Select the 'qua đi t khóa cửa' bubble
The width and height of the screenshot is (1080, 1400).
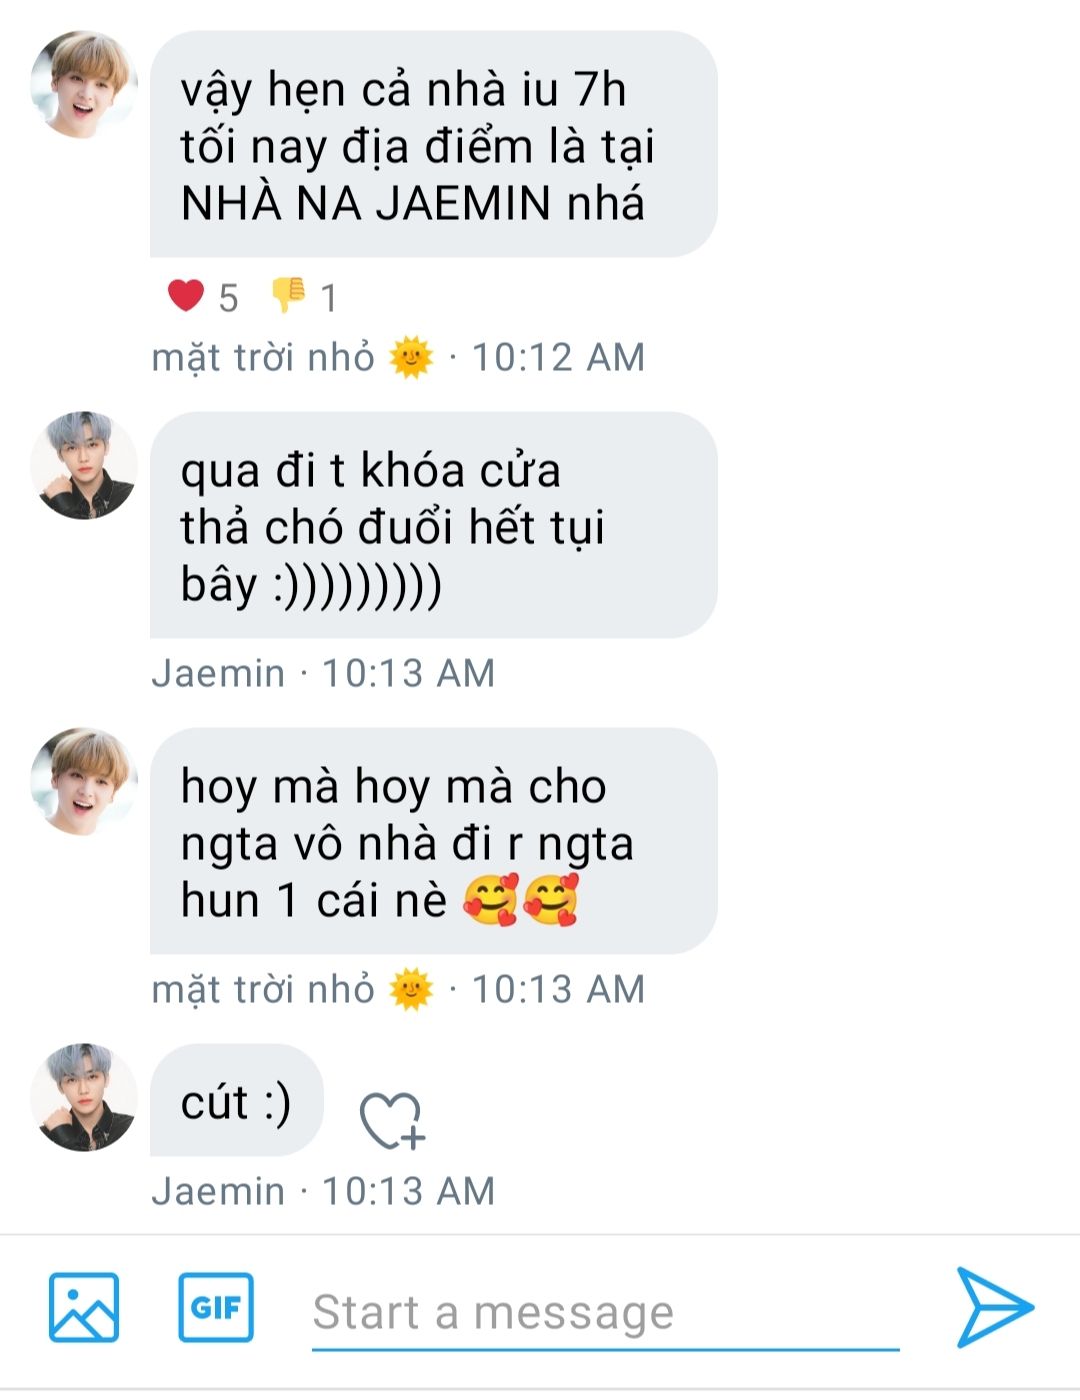[x=433, y=525]
